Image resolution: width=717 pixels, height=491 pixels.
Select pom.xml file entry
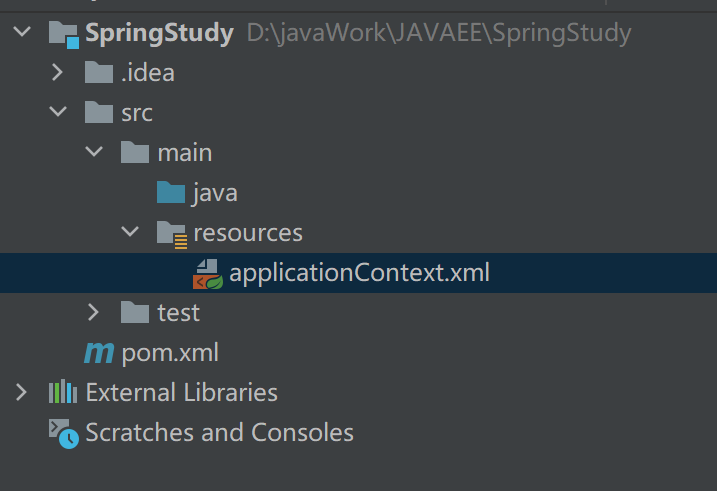click(x=170, y=353)
